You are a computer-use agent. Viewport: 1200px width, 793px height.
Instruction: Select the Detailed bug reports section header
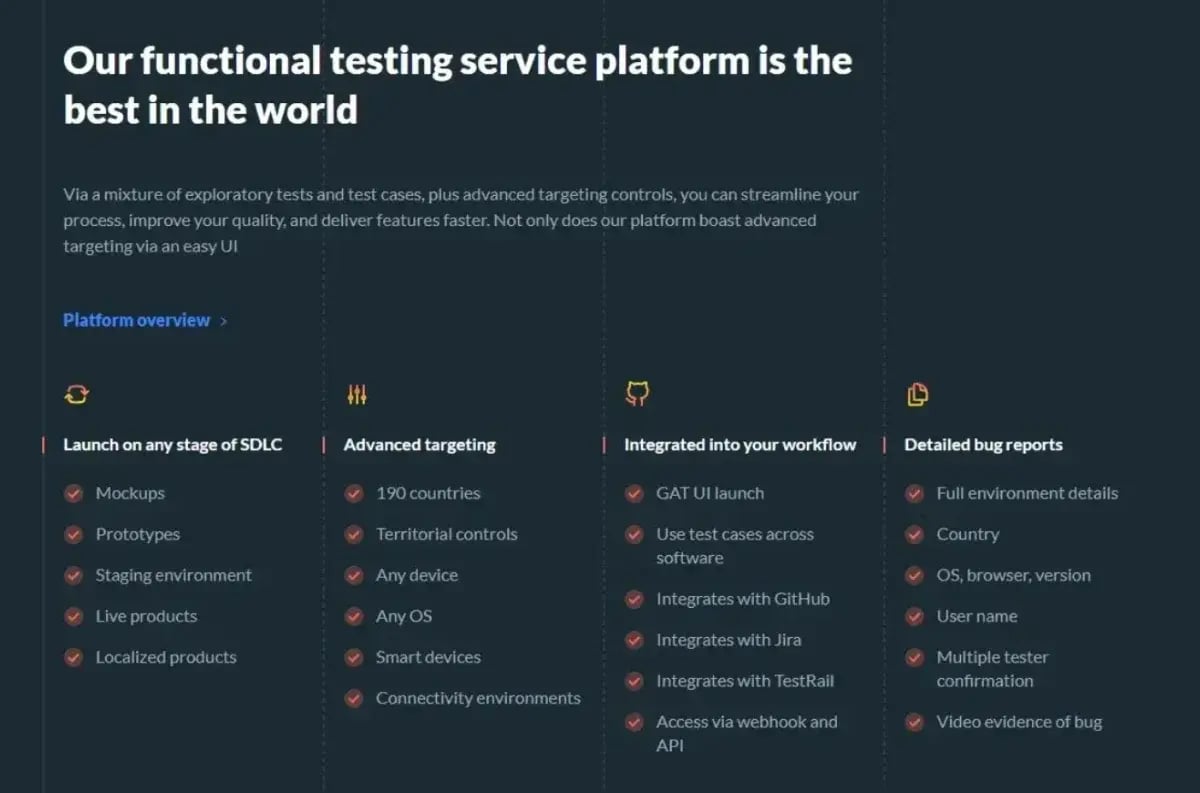(984, 445)
